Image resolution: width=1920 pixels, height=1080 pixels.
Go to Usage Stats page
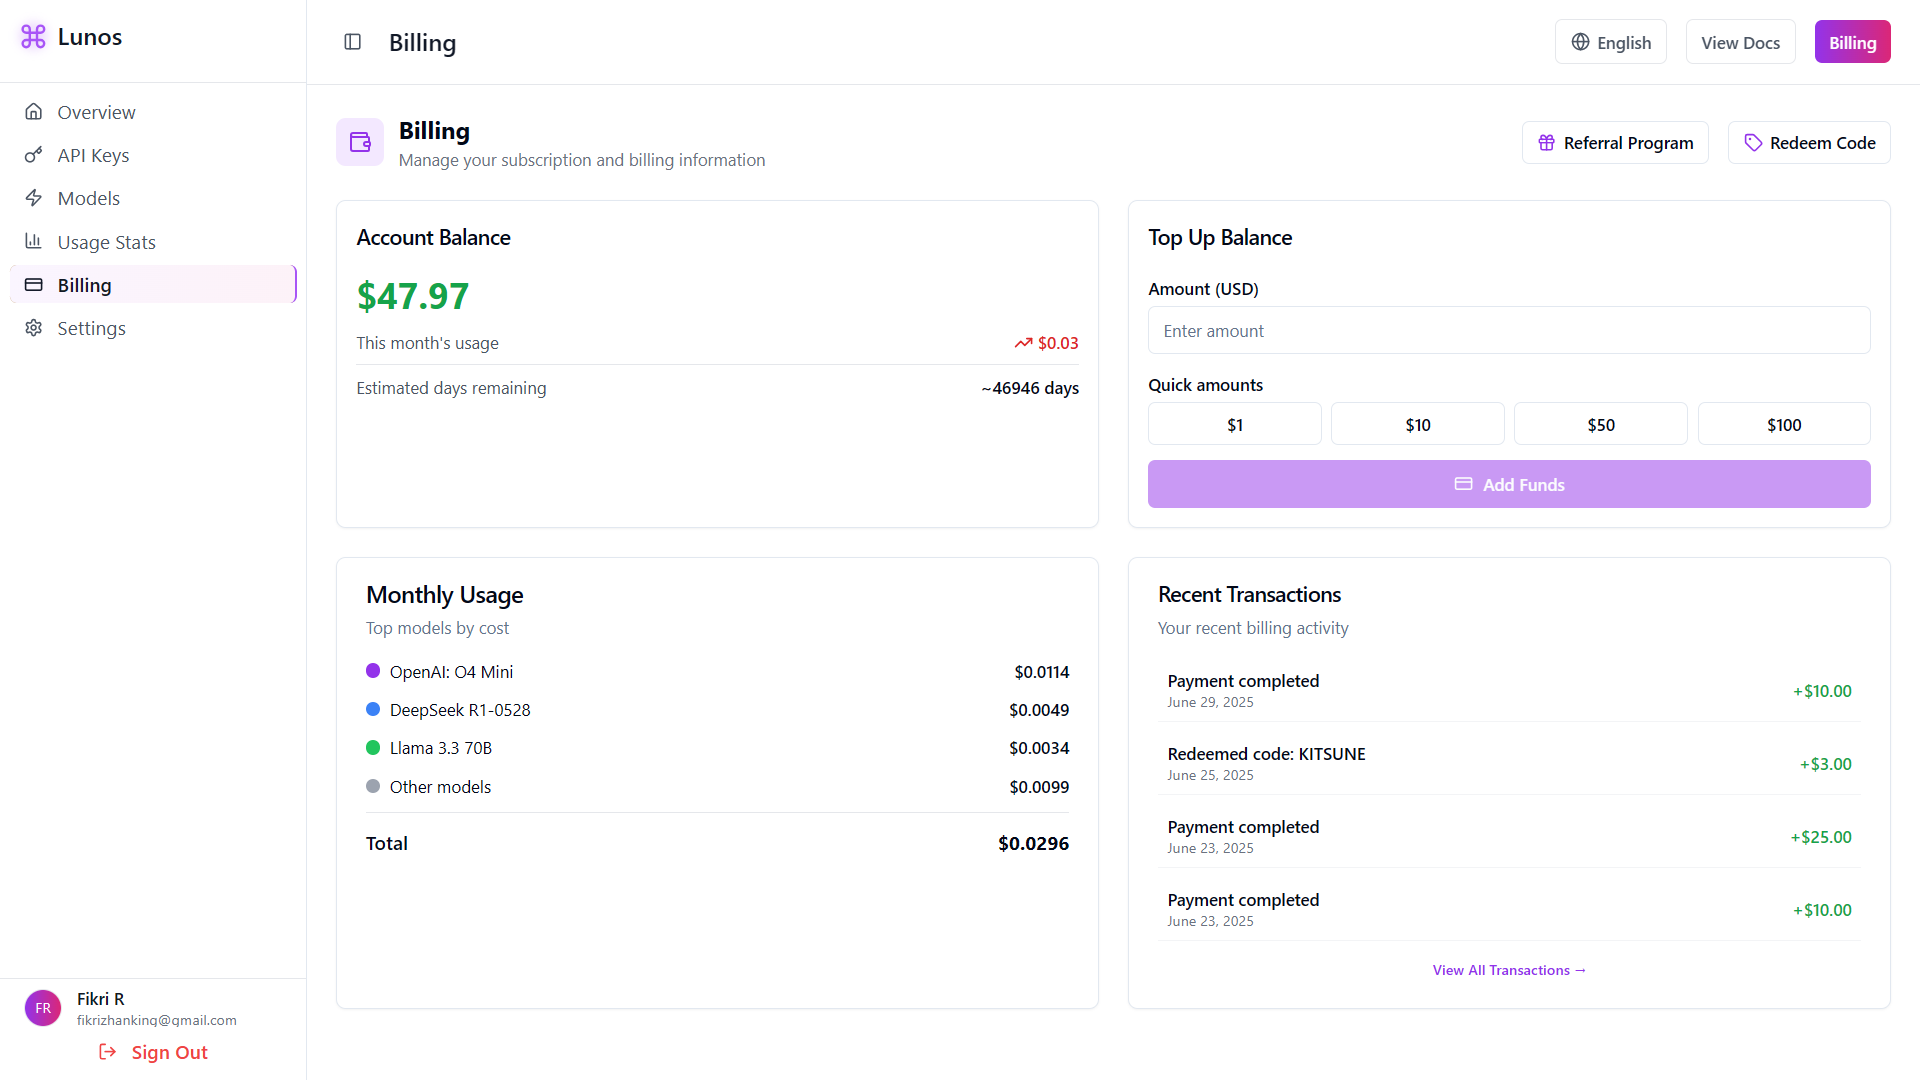pyautogui.click(x=106, y=242)
